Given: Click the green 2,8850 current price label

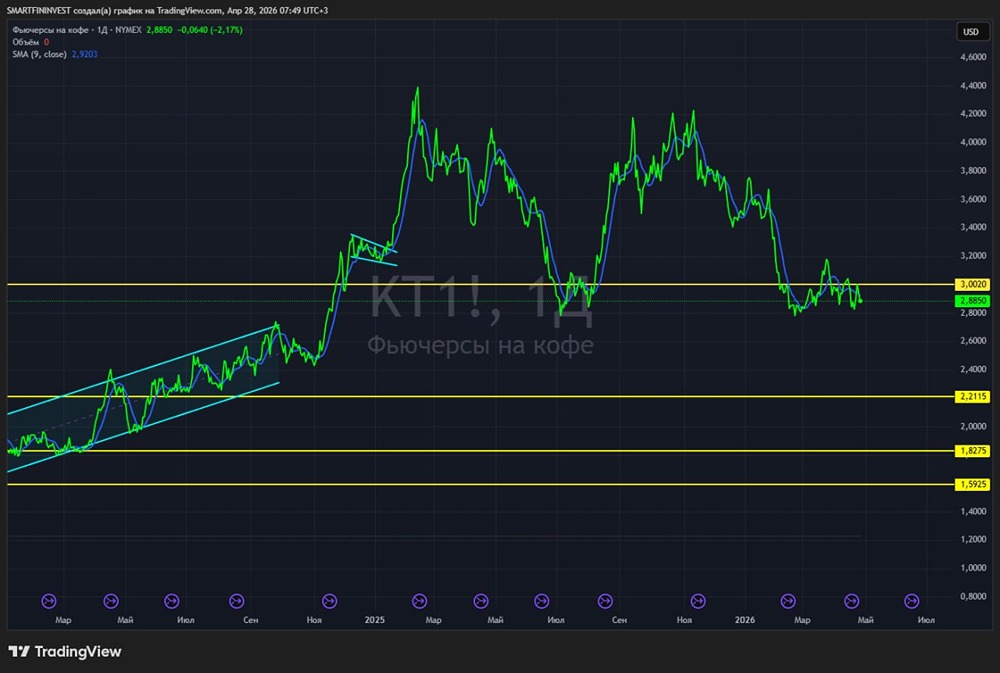Looking at the screenshot, I should 972,301.
